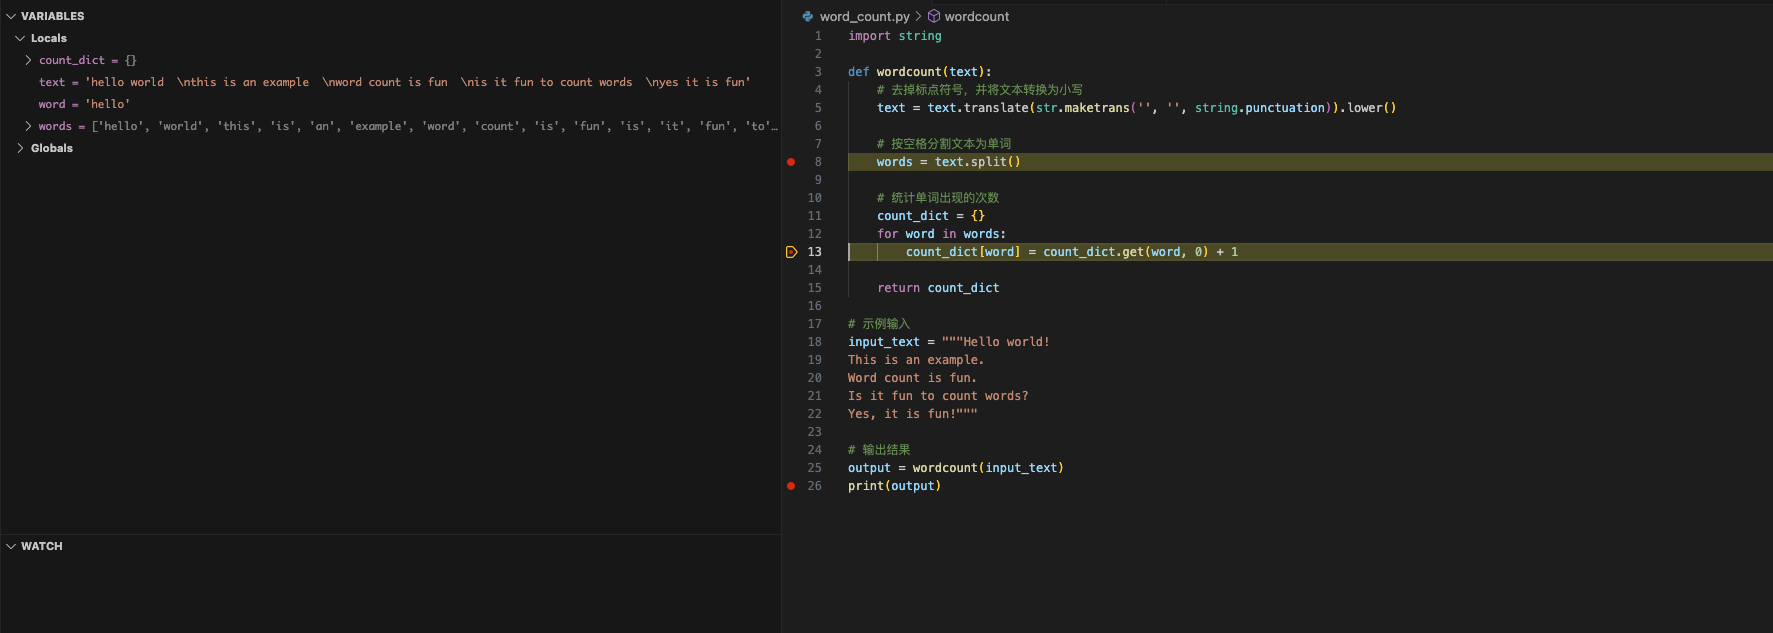Toggle the breakpoint on line 26
The width and height of the screenshot is (1773, 633).
point(791,486)
